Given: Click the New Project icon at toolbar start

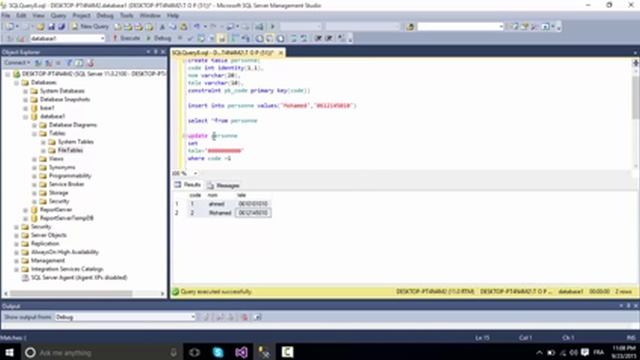Looking at the screenshot, I should tap(10, 27).
